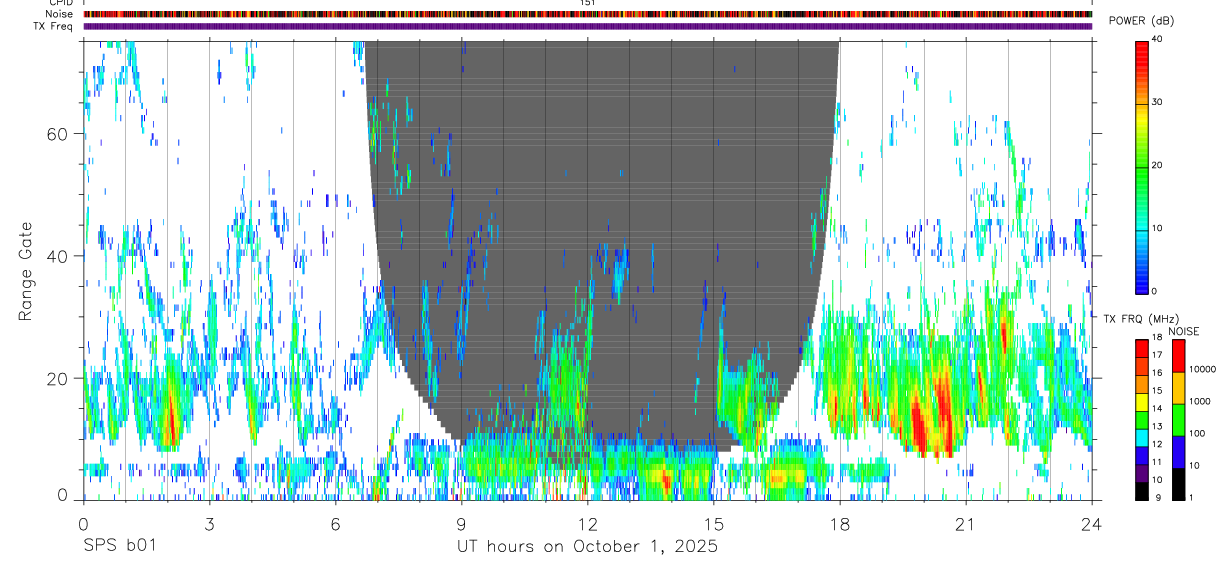The width and height of the screenshot is (1228, 567).
Task: Click noise legend value '10000'
Action: coord(1204,369)
